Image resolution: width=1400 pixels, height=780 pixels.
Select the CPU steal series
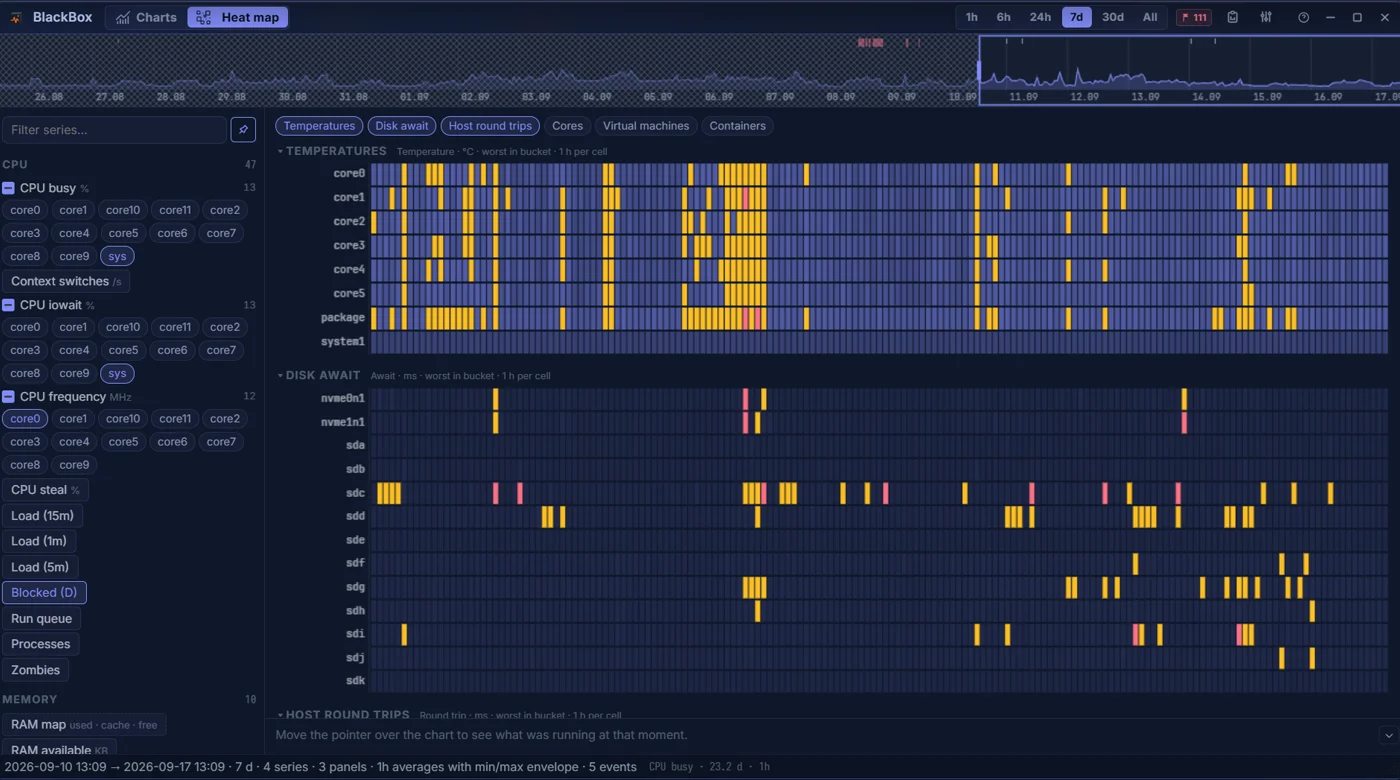tap(45, 490)
